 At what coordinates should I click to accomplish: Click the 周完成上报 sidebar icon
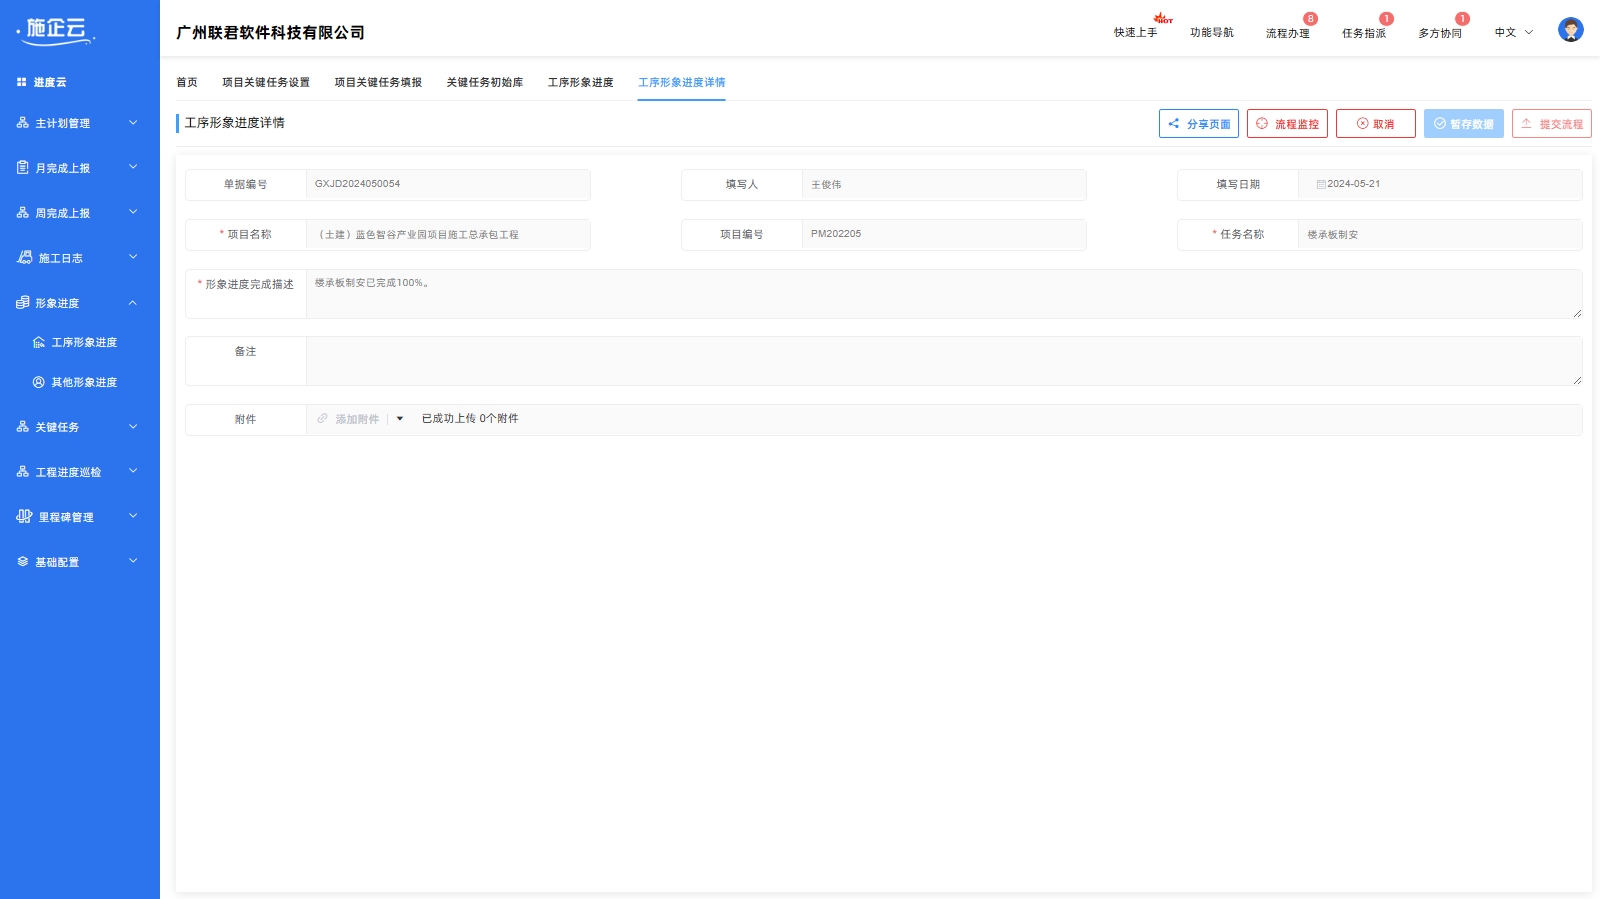23,213
